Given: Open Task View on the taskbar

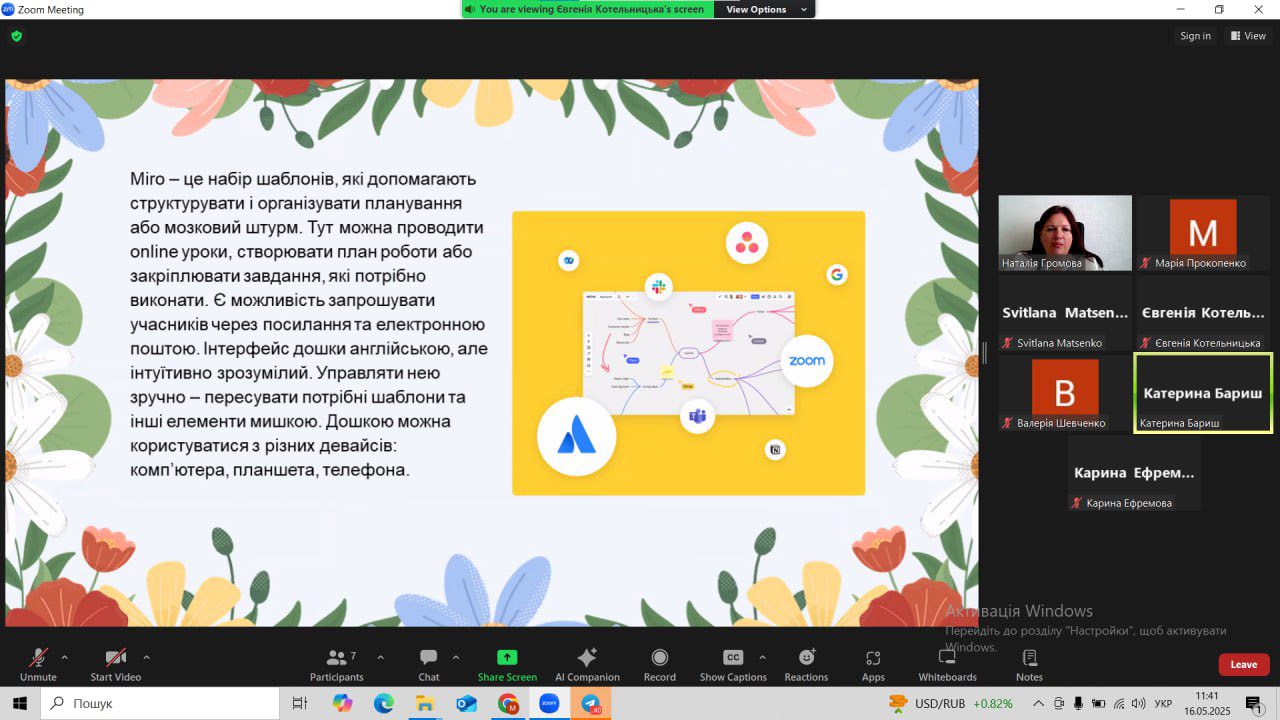Looking at the screenshot, I should [299, 703].
